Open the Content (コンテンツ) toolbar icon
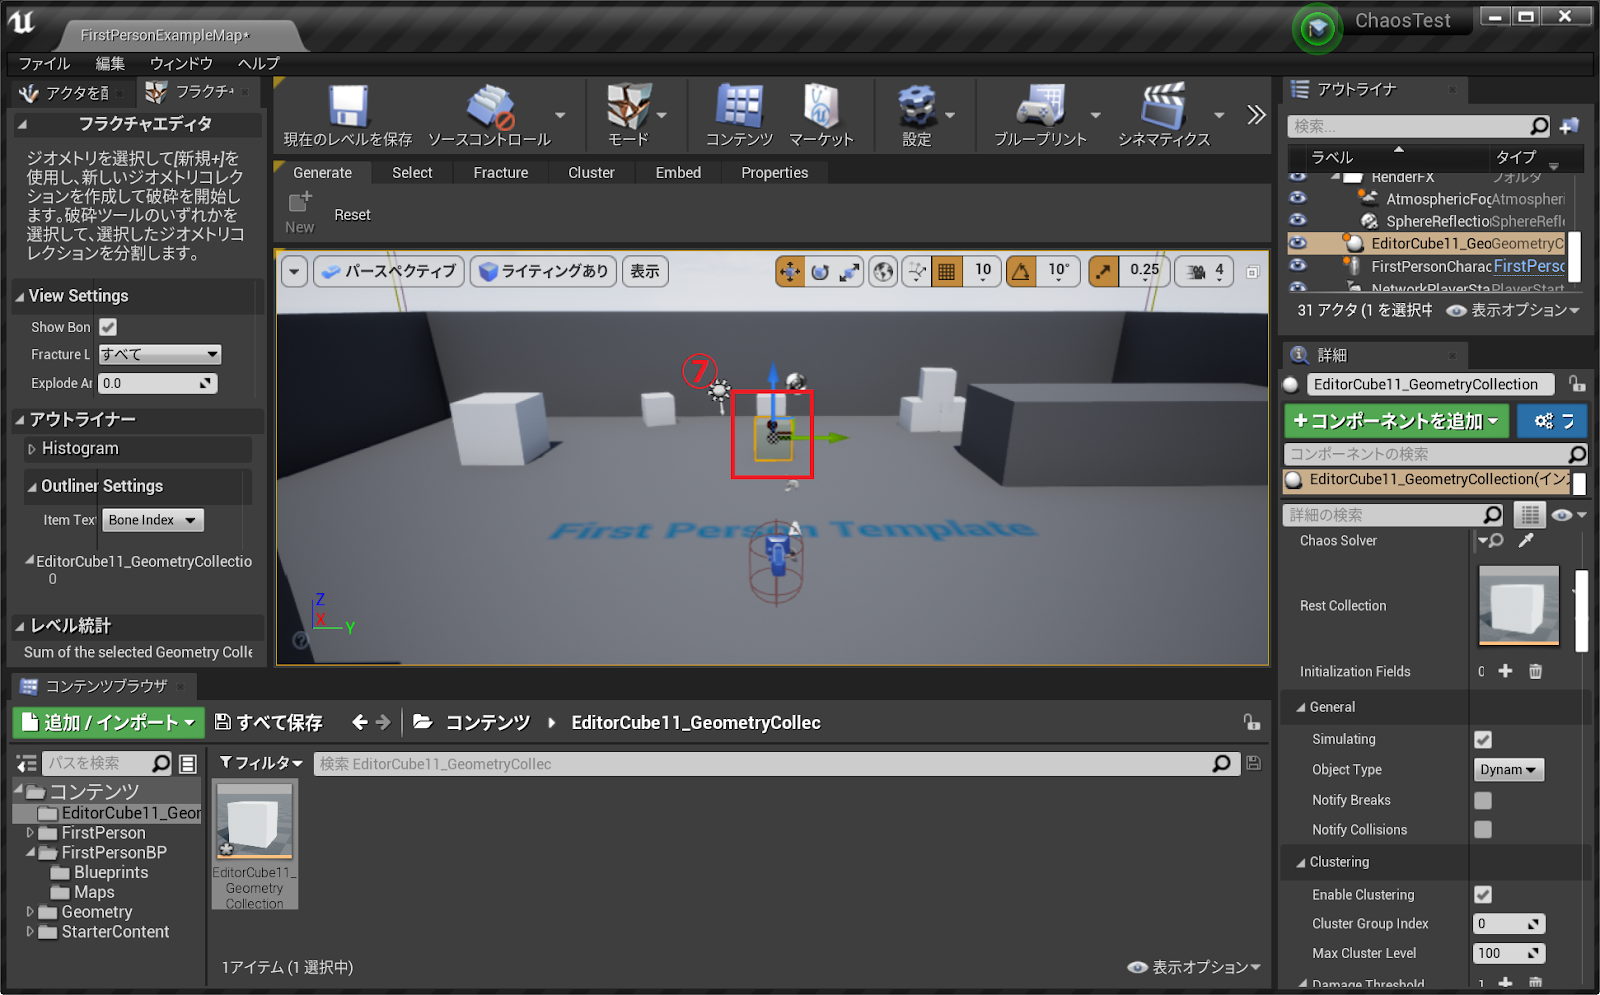This screenshot has width=1600, height=995. tap(739, 107)
